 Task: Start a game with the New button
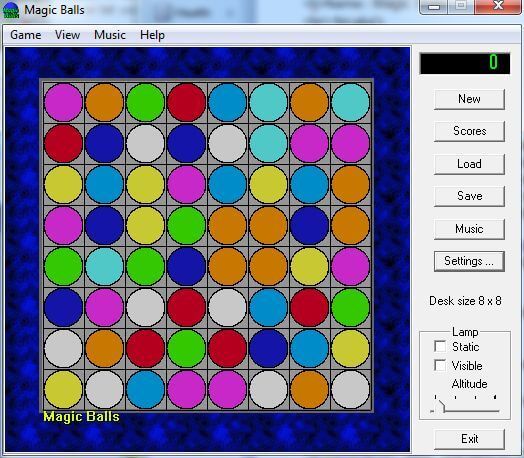click(469, 99)
